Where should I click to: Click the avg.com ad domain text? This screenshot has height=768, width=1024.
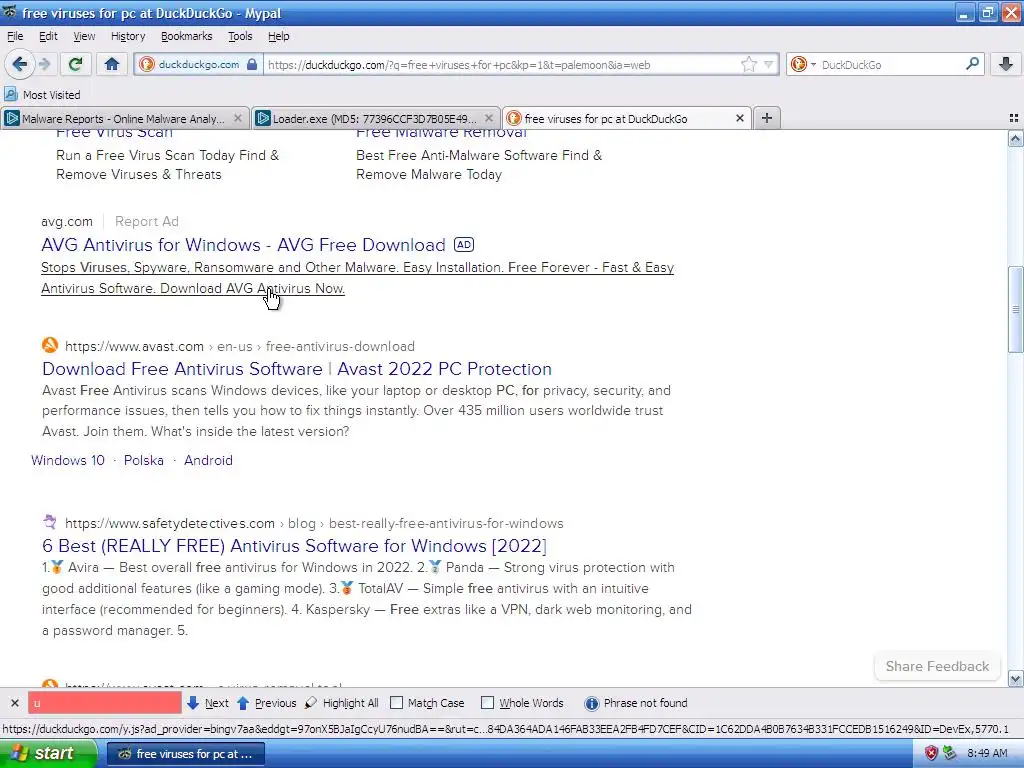(x=67, y=221)
